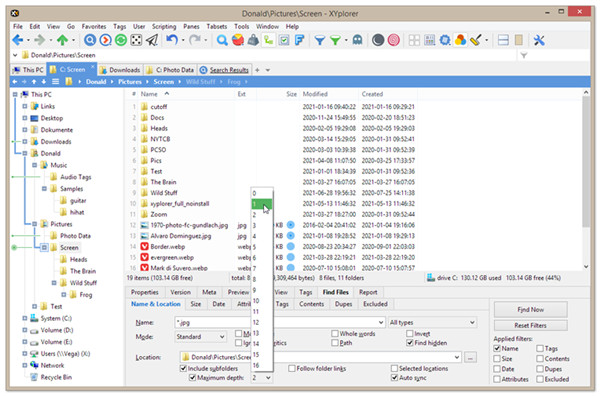
Task: Click the paper plane toolbar icon
Action: tap(152, 40)
